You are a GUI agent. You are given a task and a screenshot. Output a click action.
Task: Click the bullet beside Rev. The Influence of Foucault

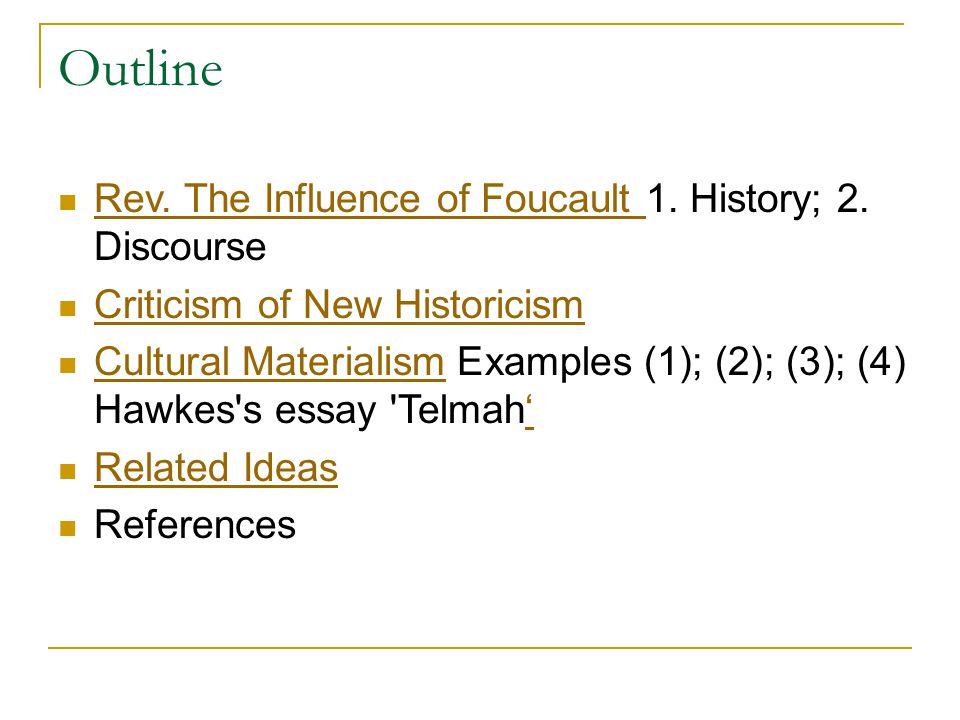click(67, 202)
